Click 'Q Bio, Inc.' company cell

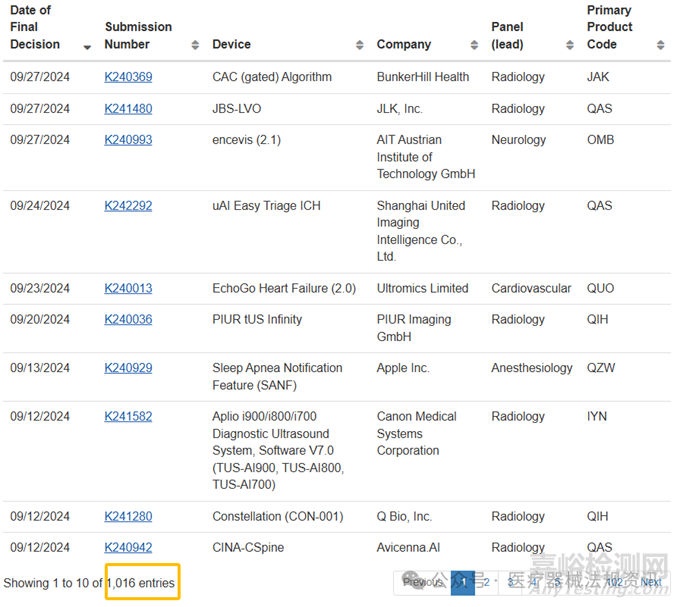click(404, 517)
